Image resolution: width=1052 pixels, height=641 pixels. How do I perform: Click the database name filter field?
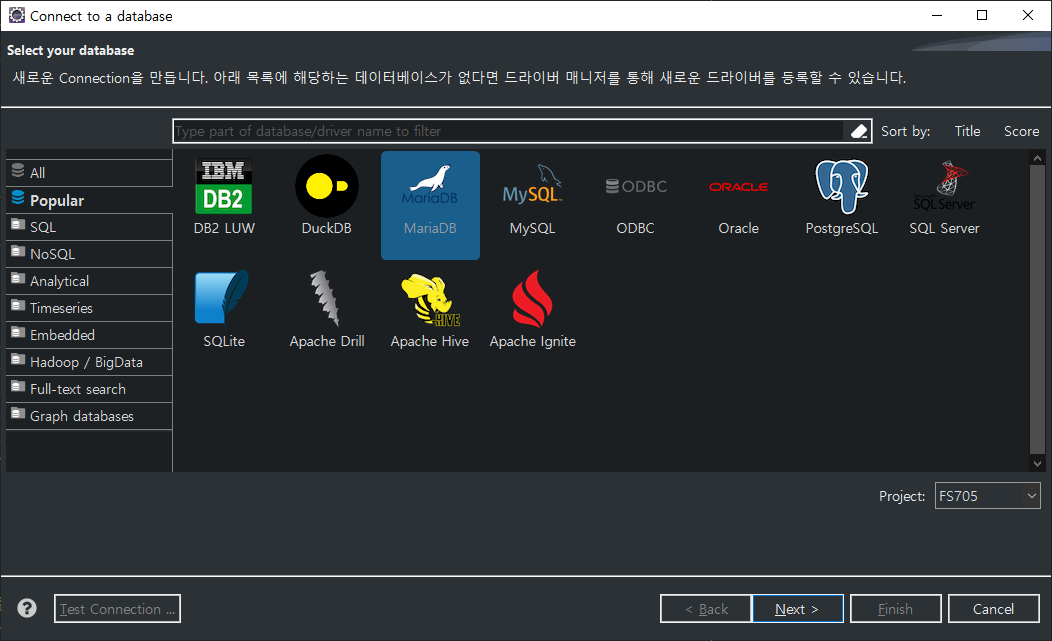(509, 131)
